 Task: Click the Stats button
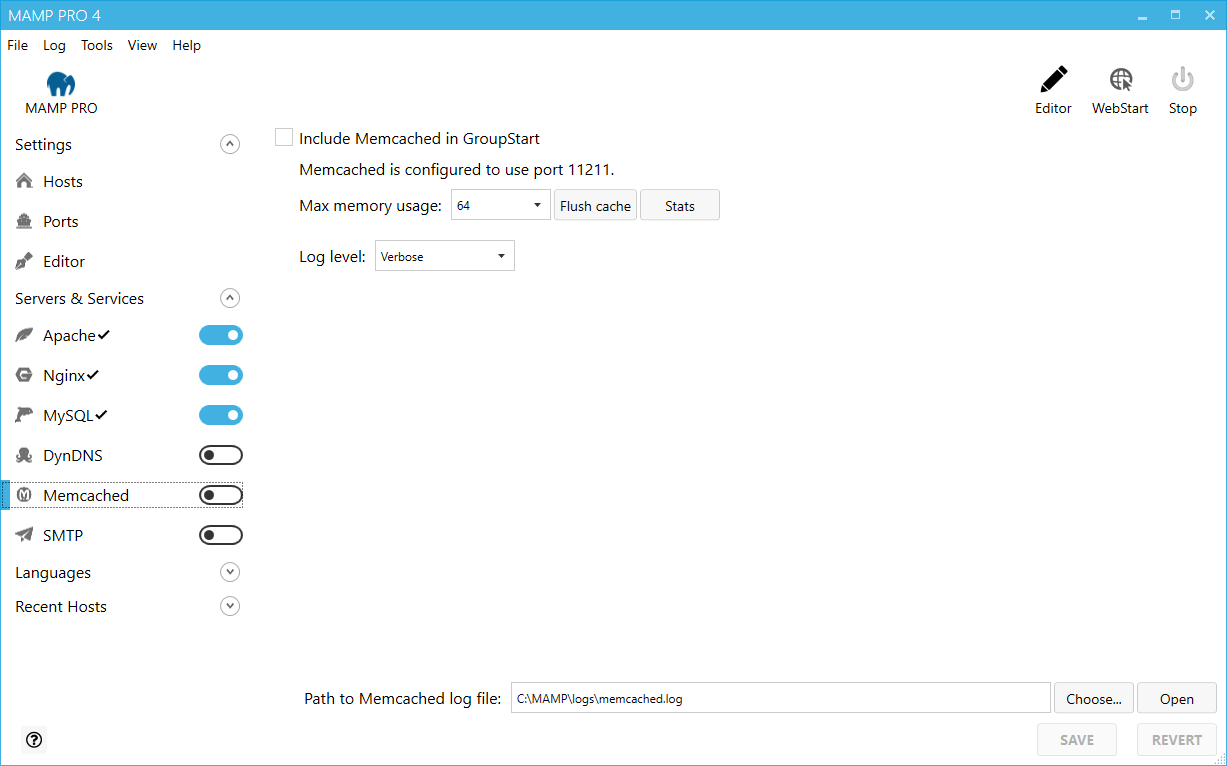point(680,205)
